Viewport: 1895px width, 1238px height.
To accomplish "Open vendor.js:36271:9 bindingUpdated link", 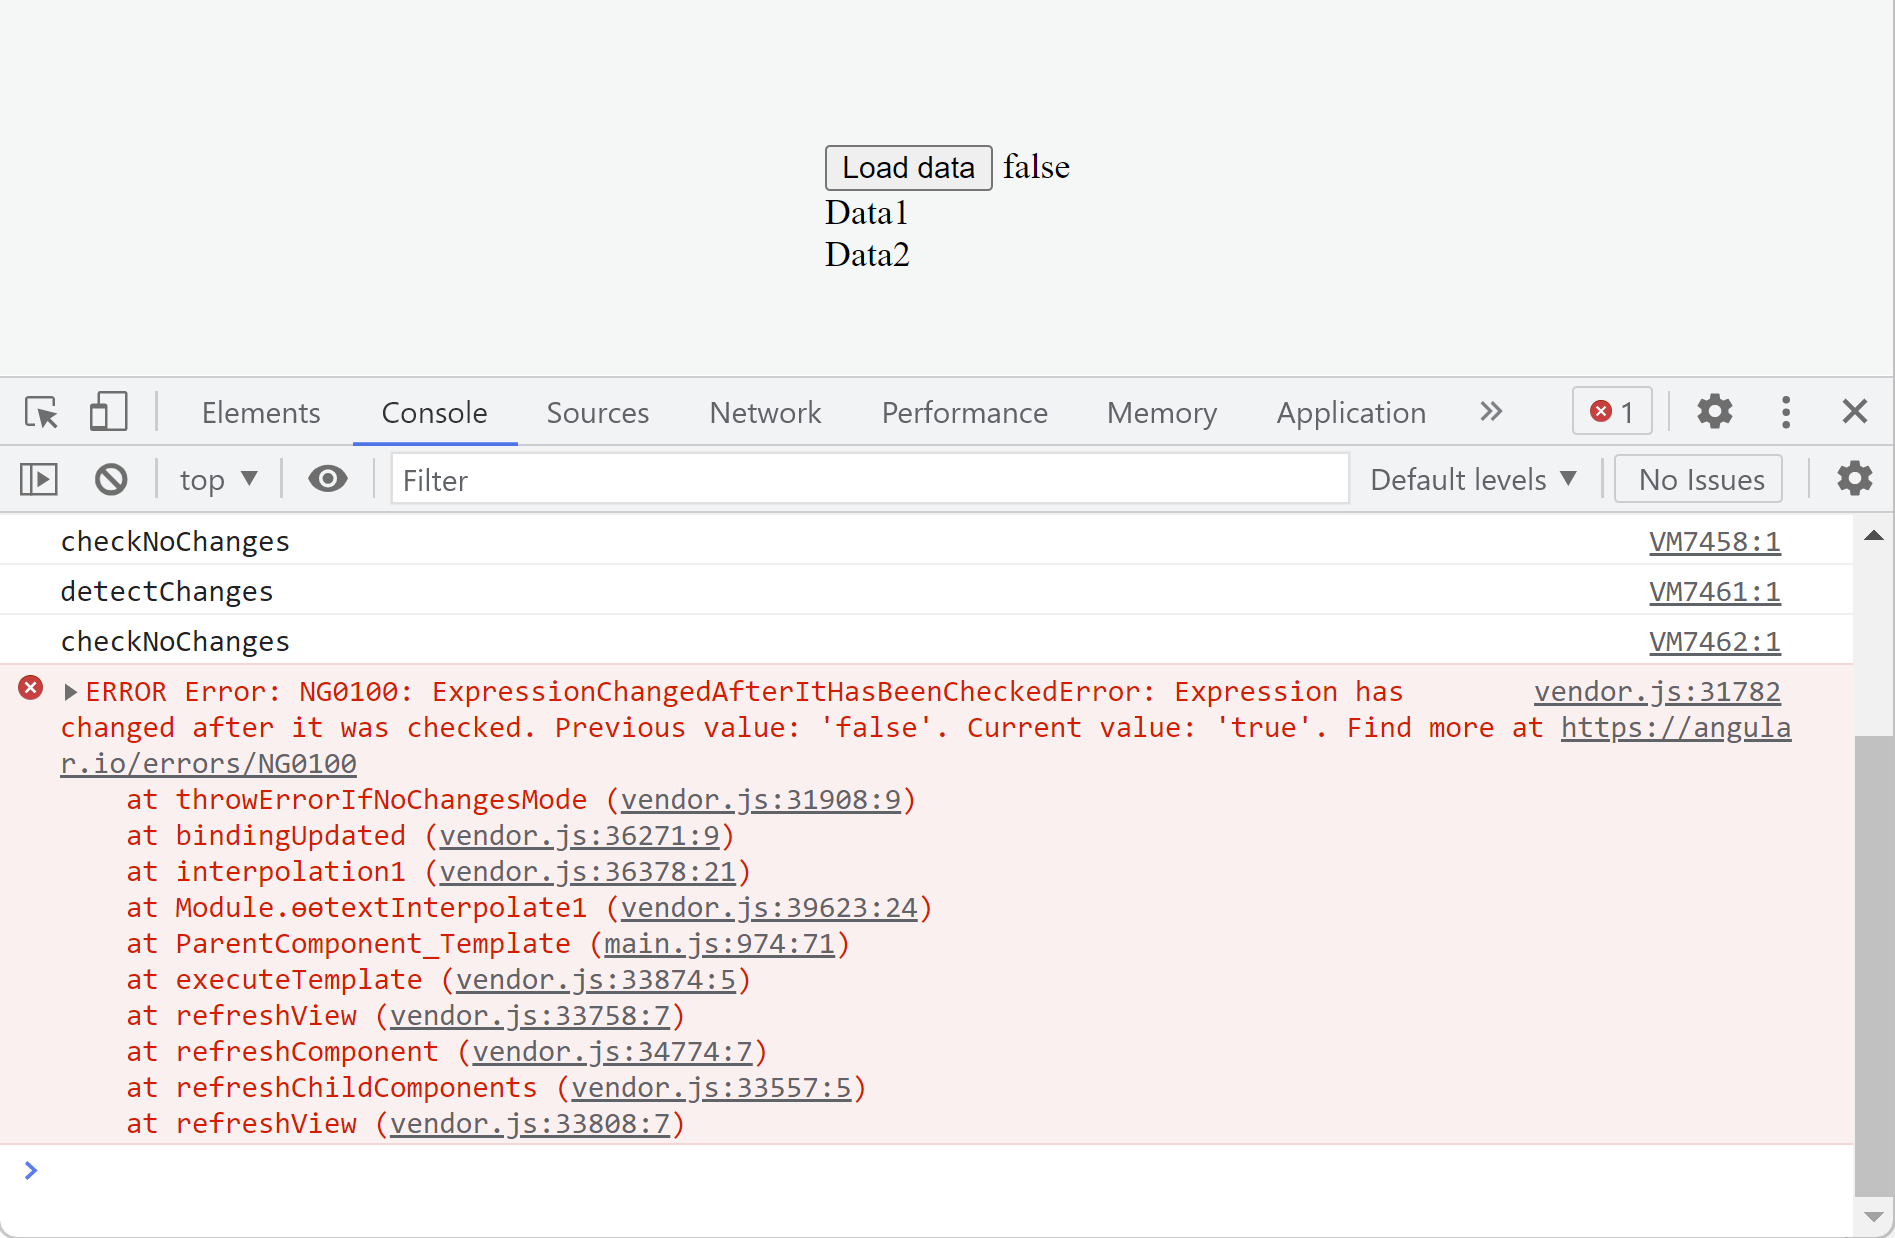I will tap(580, 835).
